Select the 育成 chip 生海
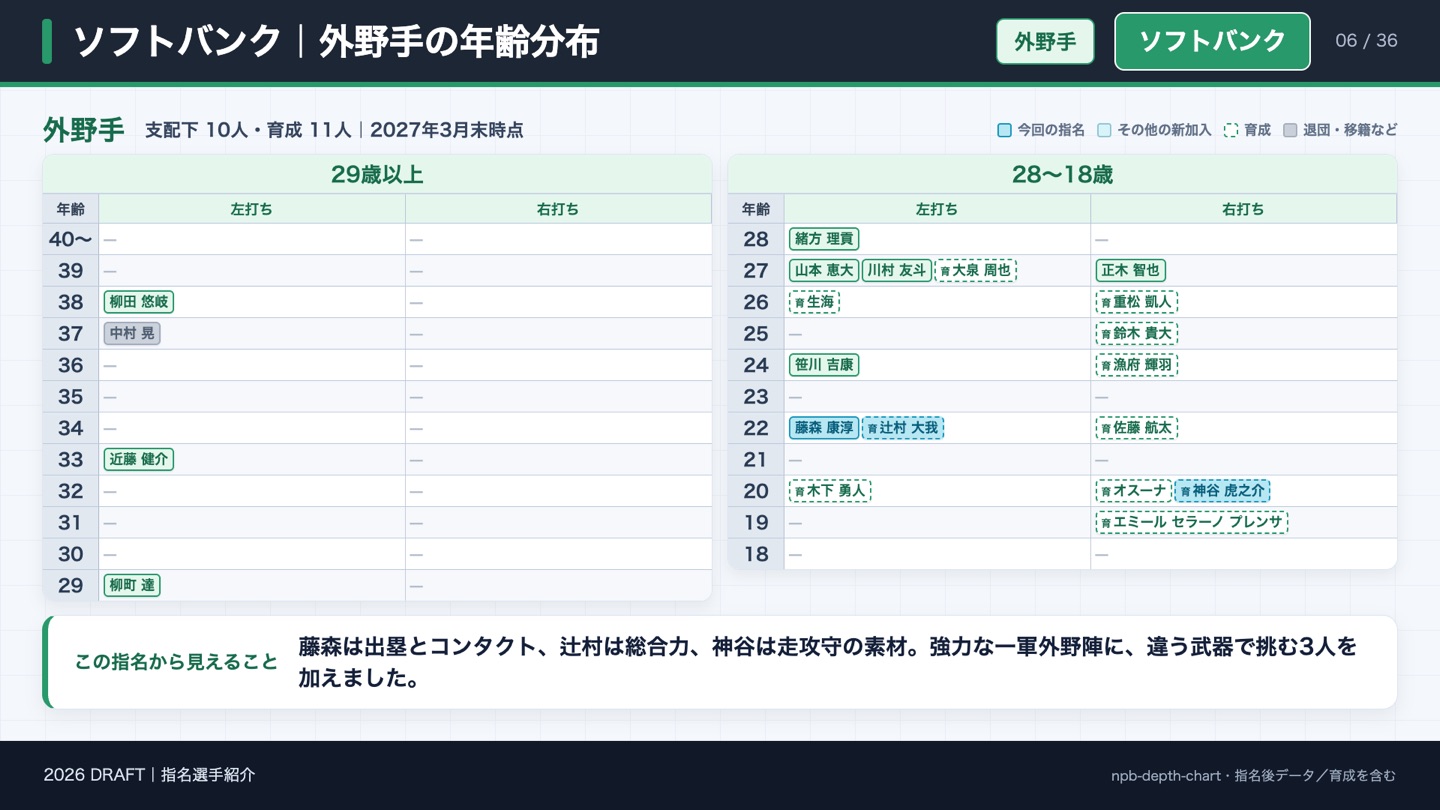 coord(814,302)
